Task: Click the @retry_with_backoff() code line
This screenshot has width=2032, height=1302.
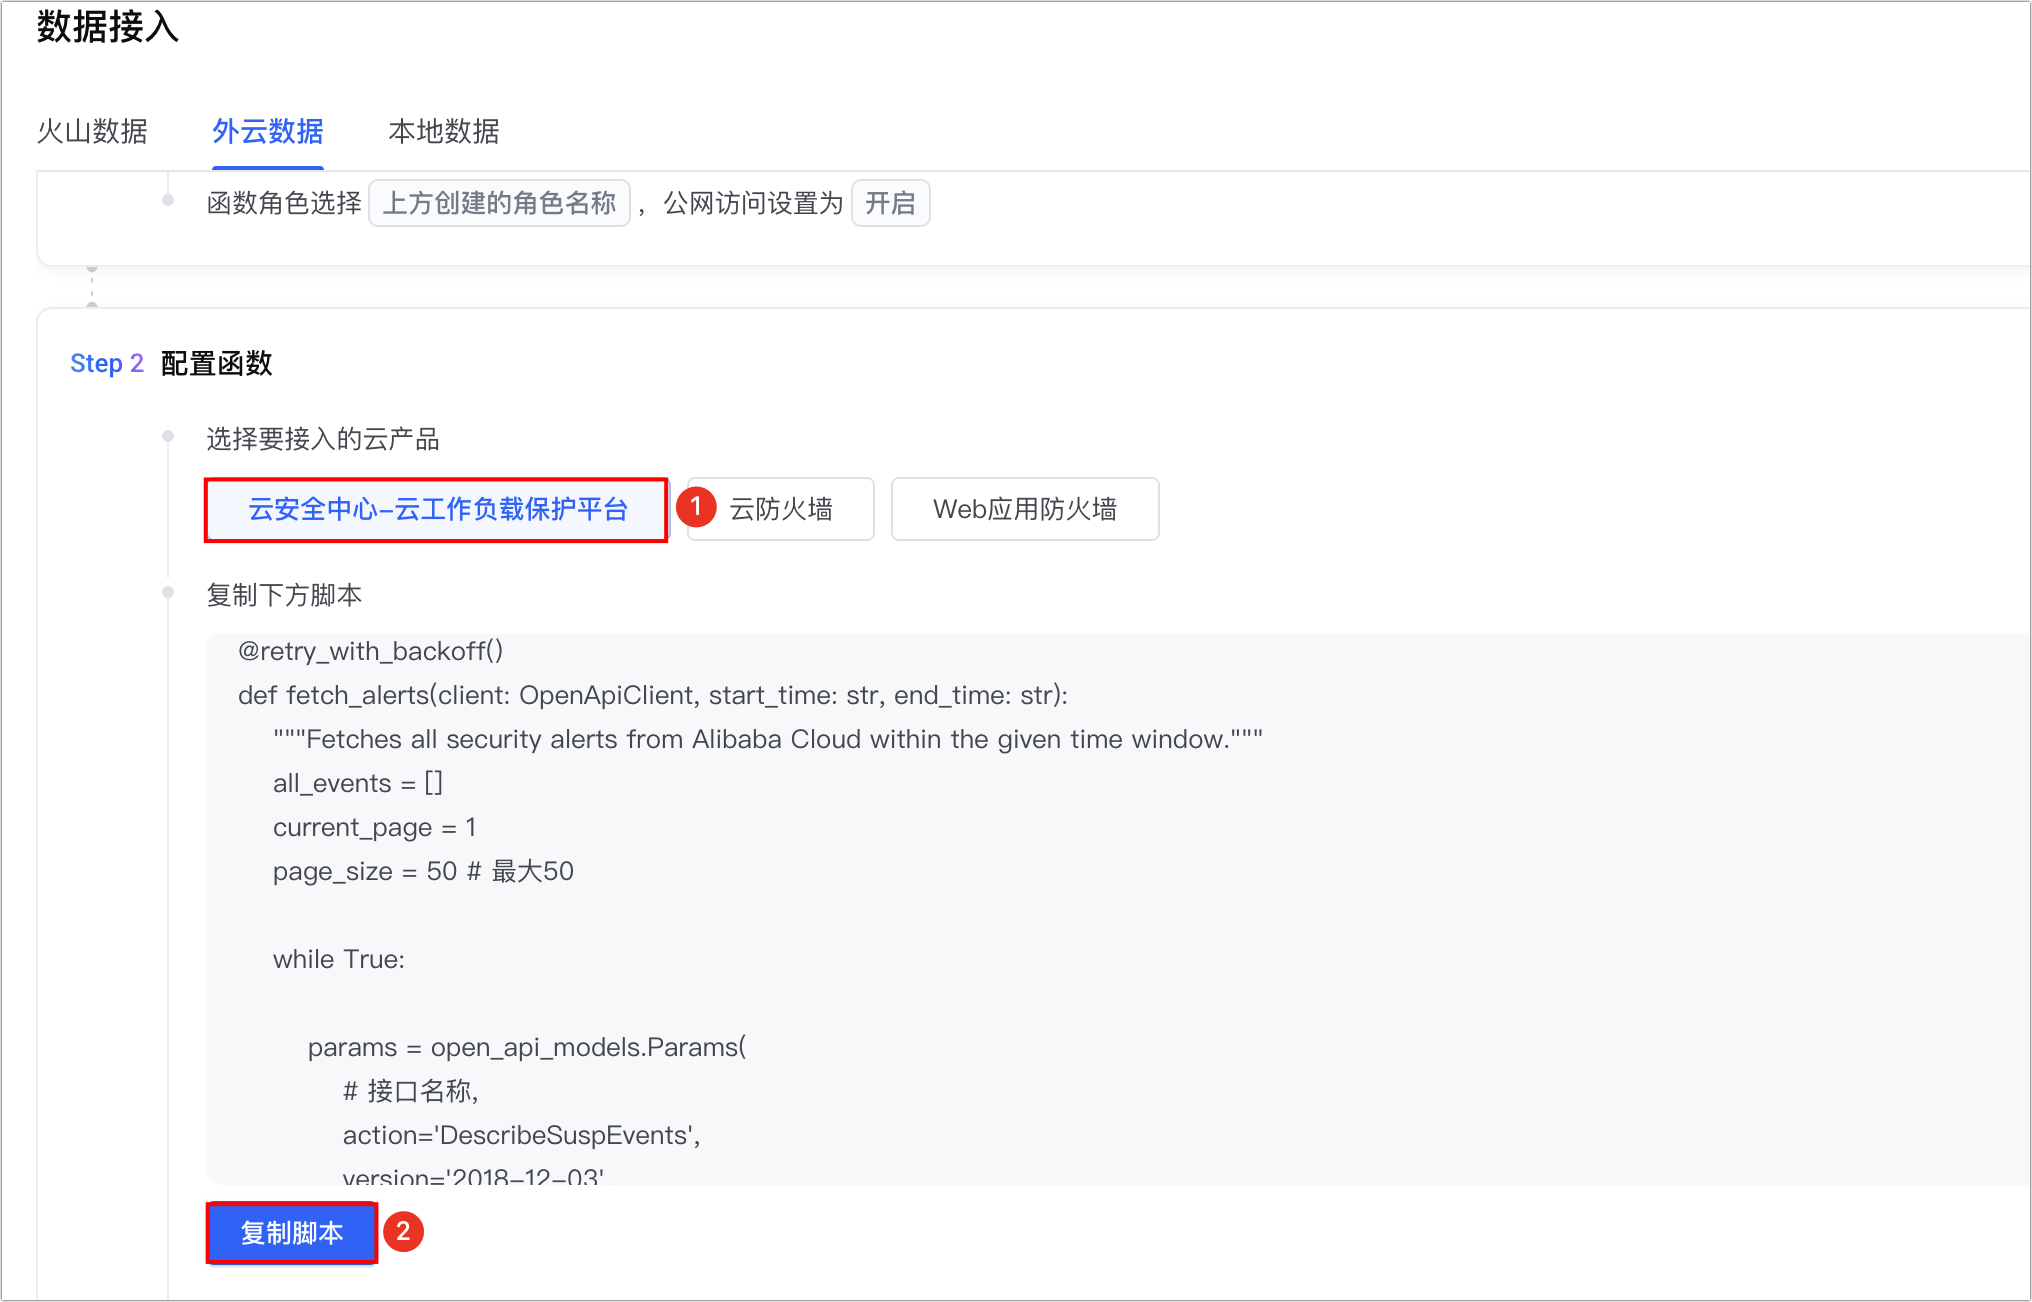Action: [x=370, y=651]
